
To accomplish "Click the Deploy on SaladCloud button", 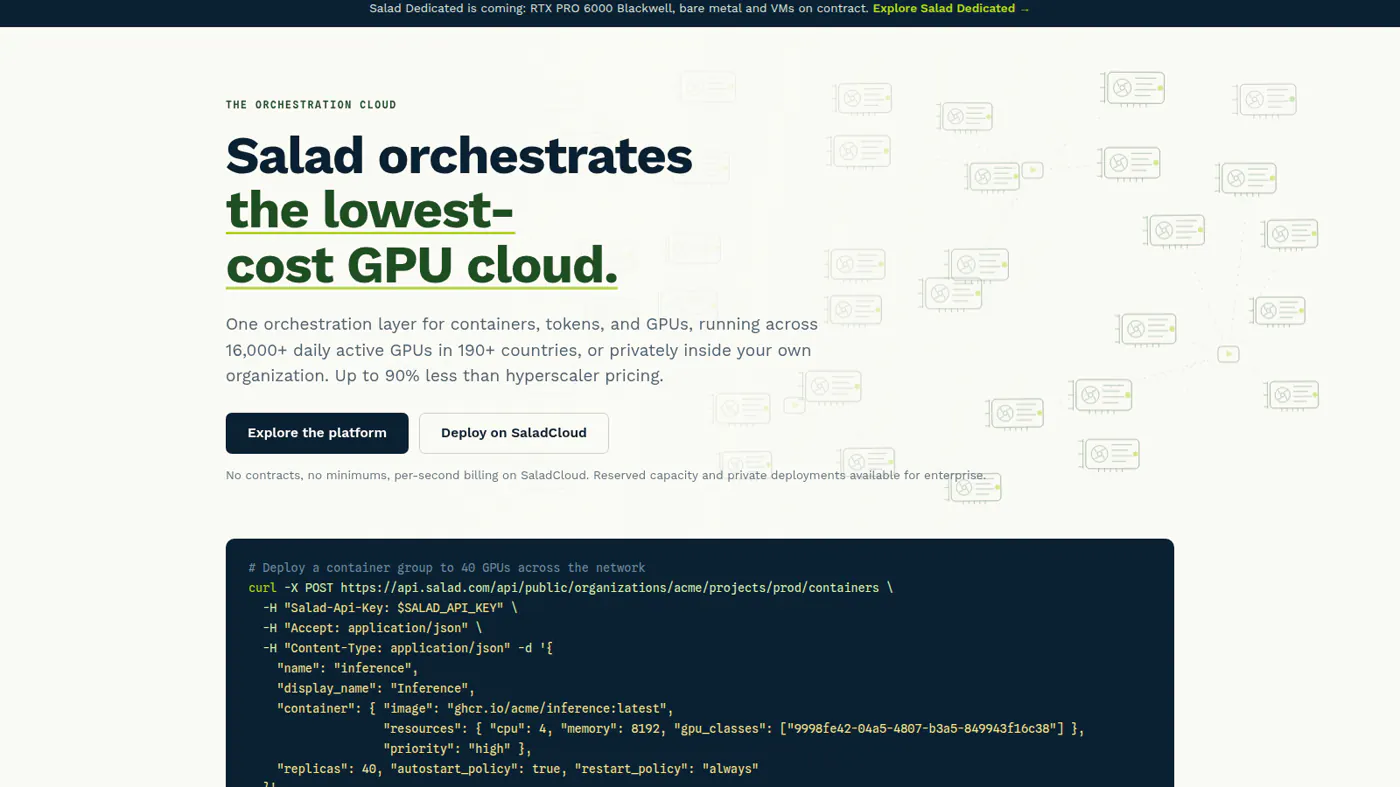I will [514, 433].
